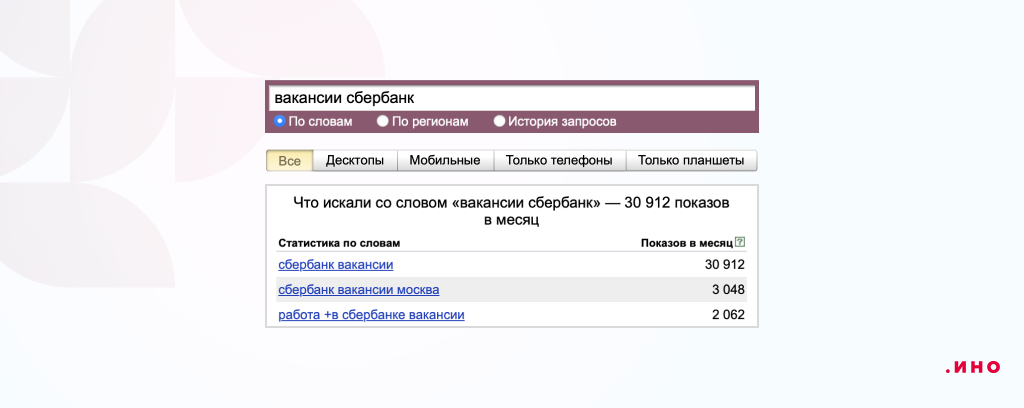Choose the История запросов radio option
Image resolution: width=1024 pixels, height=408 pixels.
click(x=499, y=121)
